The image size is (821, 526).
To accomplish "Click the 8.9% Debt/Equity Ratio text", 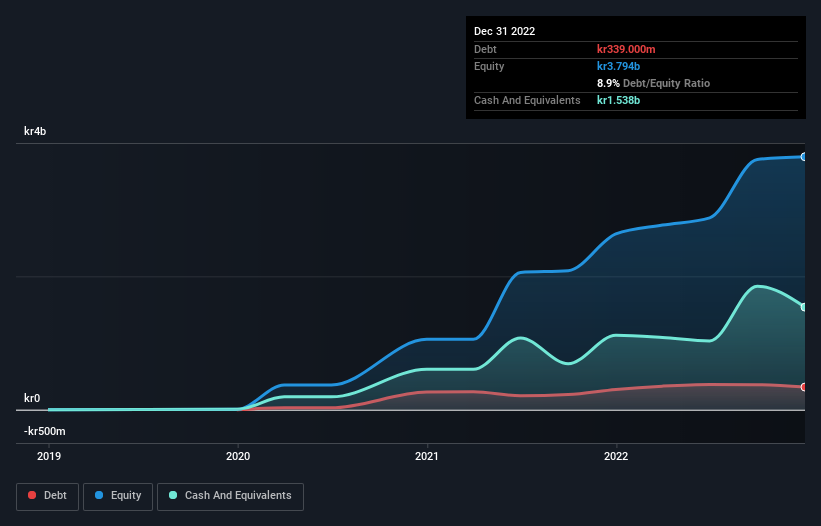I will click(x=653, y=83).
